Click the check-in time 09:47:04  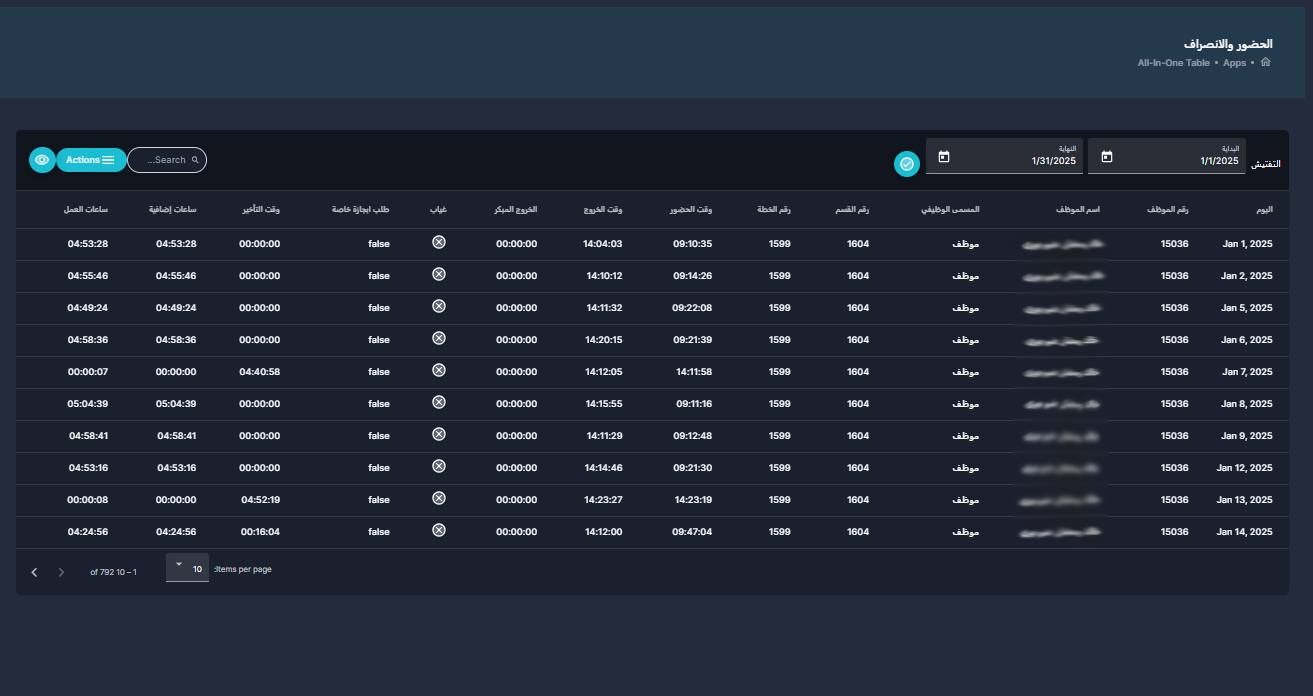tap(692, 532)
